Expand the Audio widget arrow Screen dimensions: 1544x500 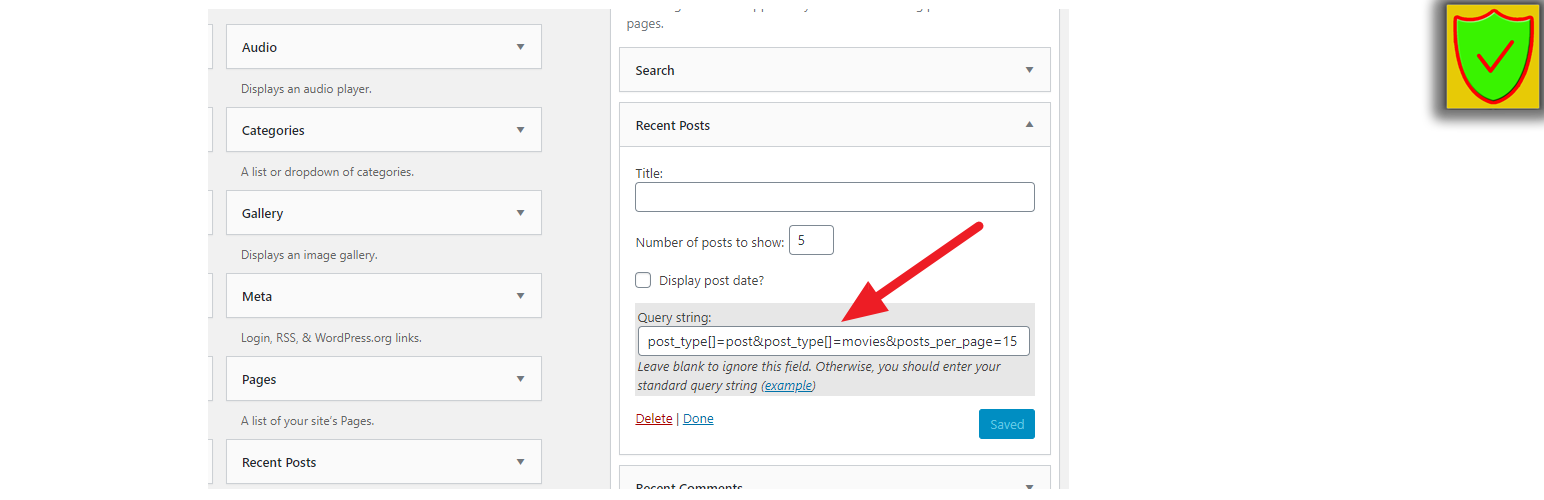(x=520, y=47)
